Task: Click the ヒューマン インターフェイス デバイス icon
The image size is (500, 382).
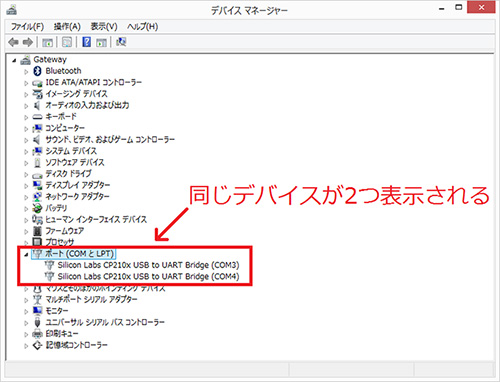Action: [37, 219]
